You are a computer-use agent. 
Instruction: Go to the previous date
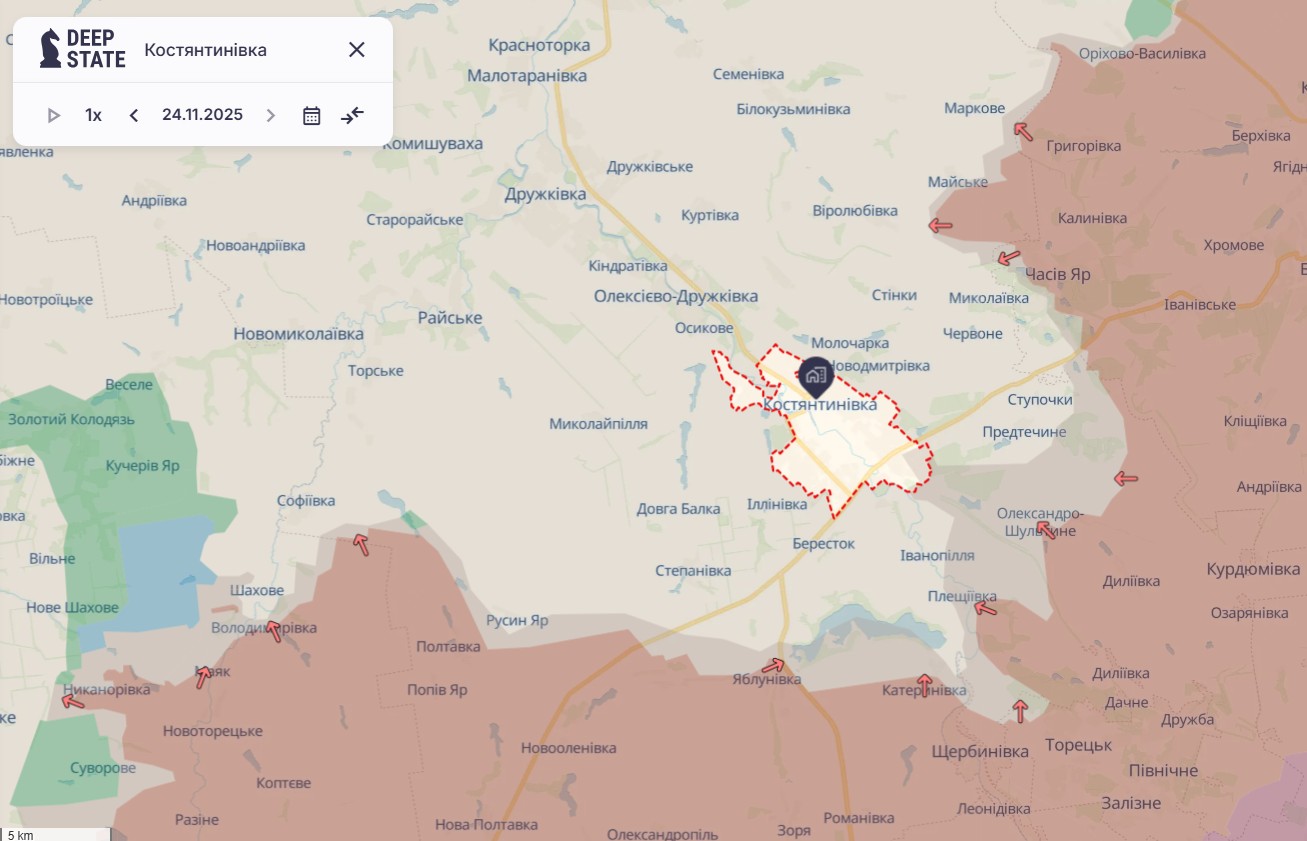134,115
